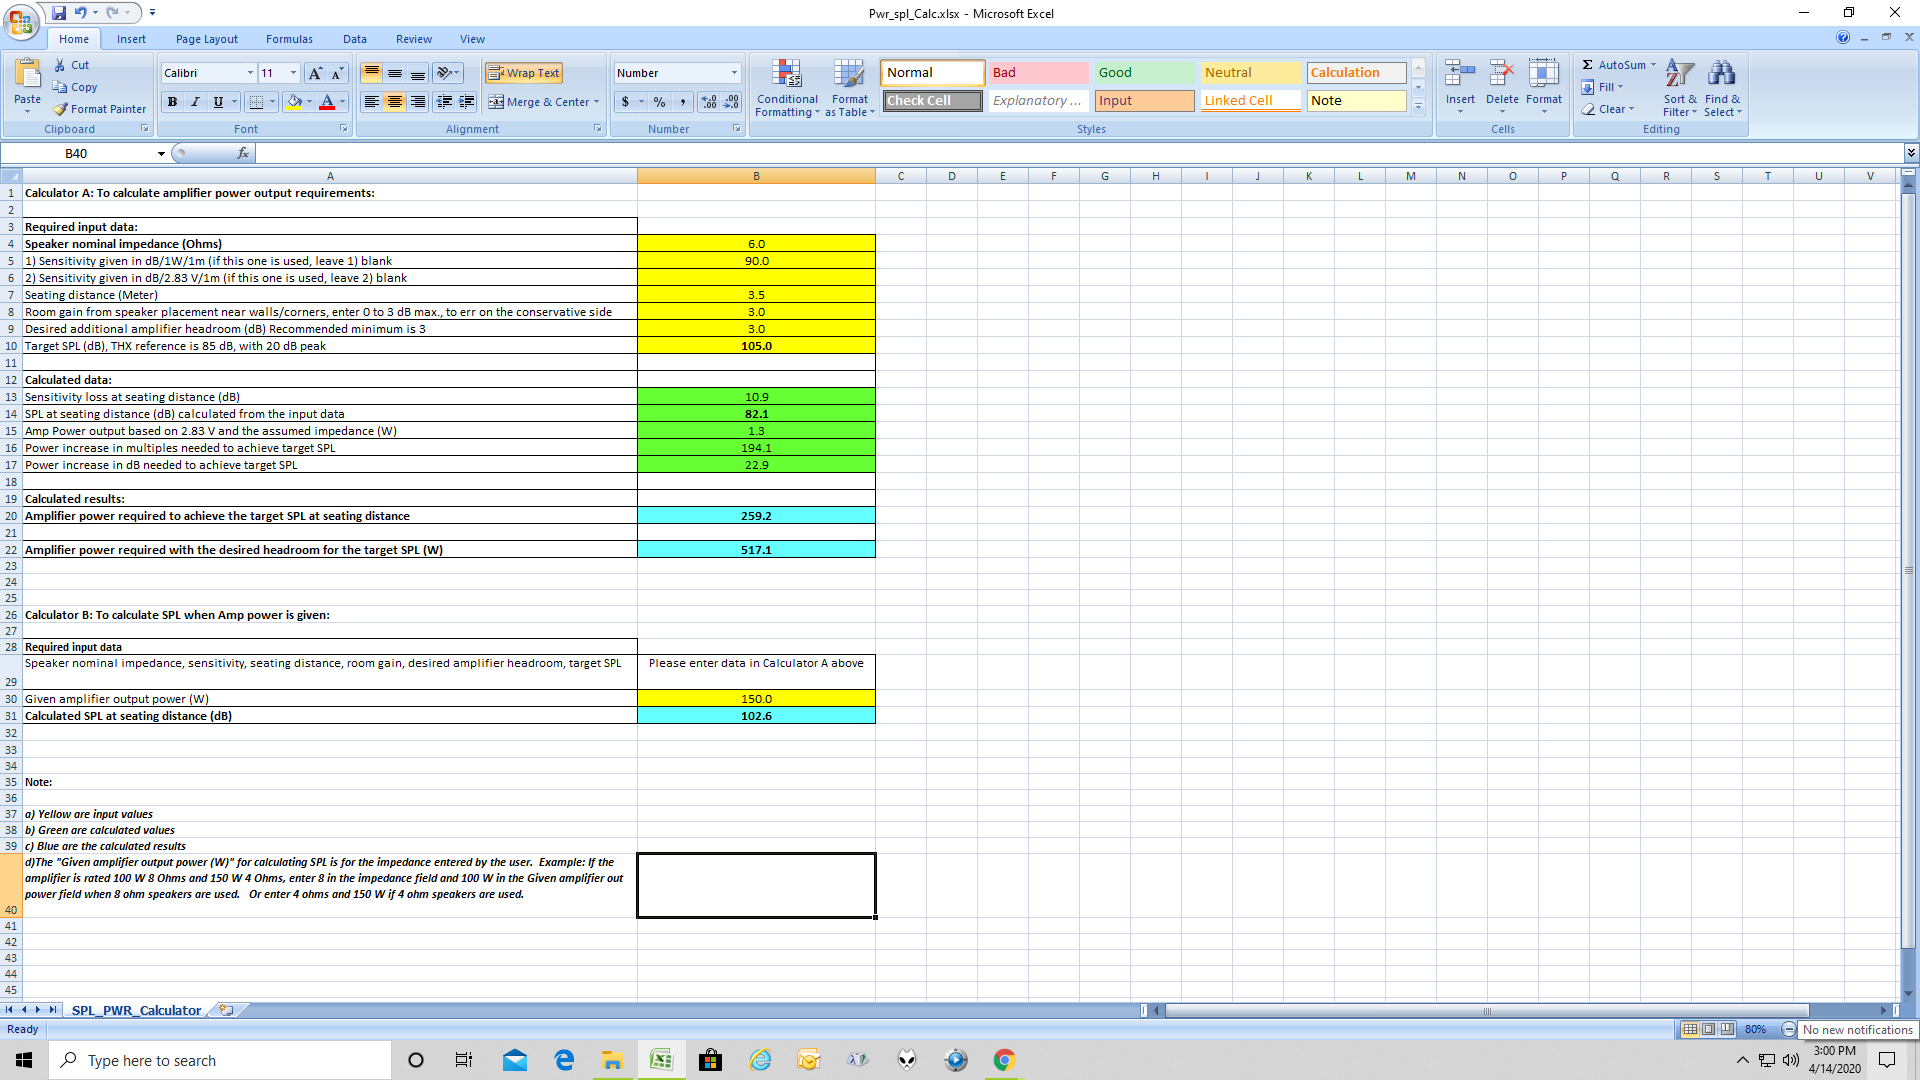Image resolution: width=1920 pixels, height=1080 pixels.
Task: Toggle Bold formatting
Action: [173, 102]
